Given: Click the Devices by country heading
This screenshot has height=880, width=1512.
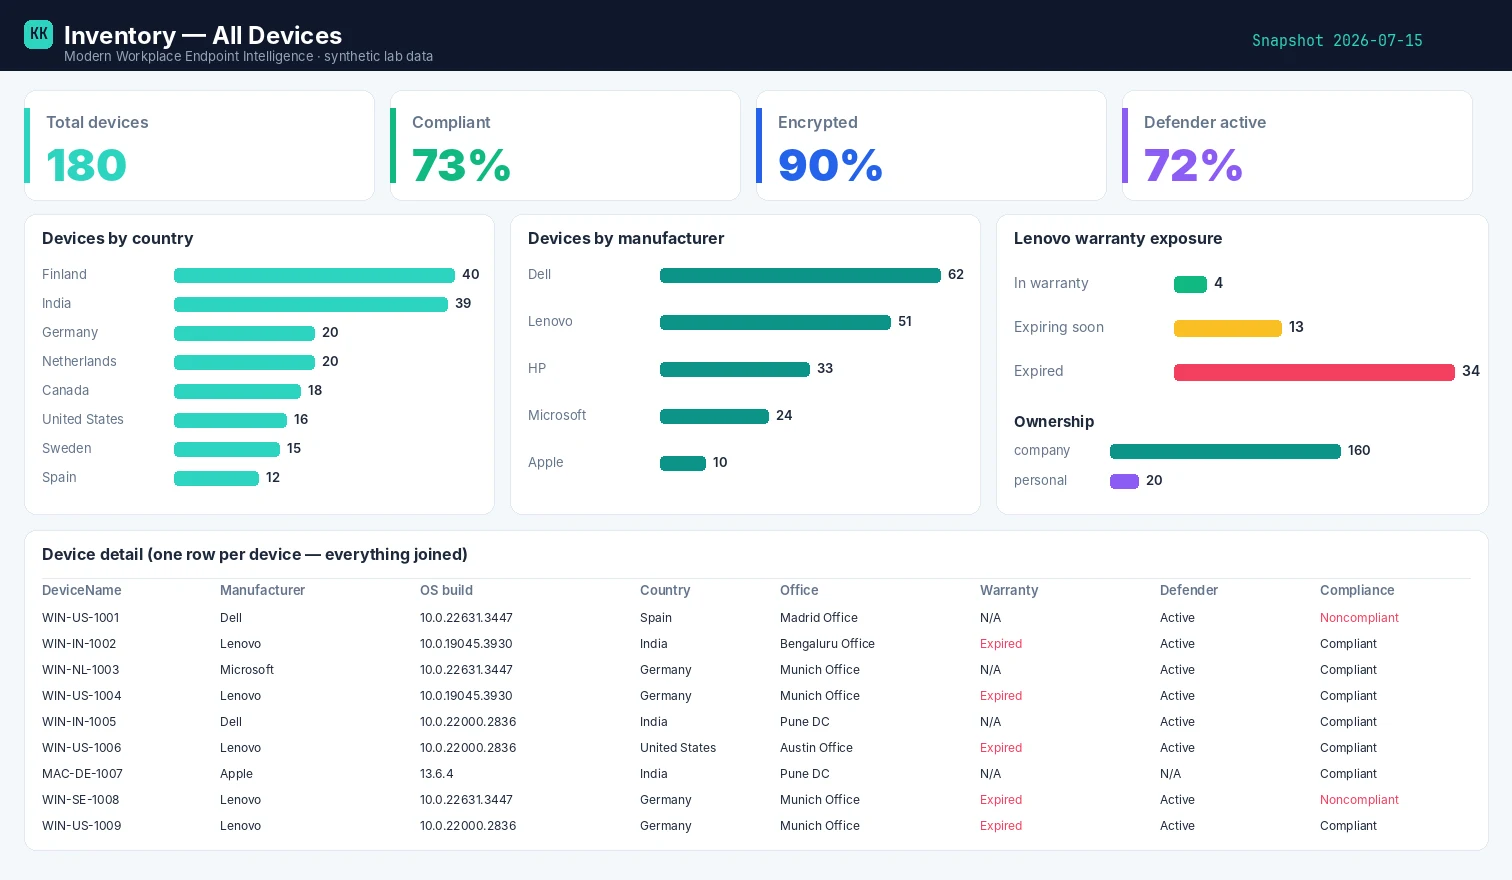Looking at the screenshot, I should tap(118, 239).
